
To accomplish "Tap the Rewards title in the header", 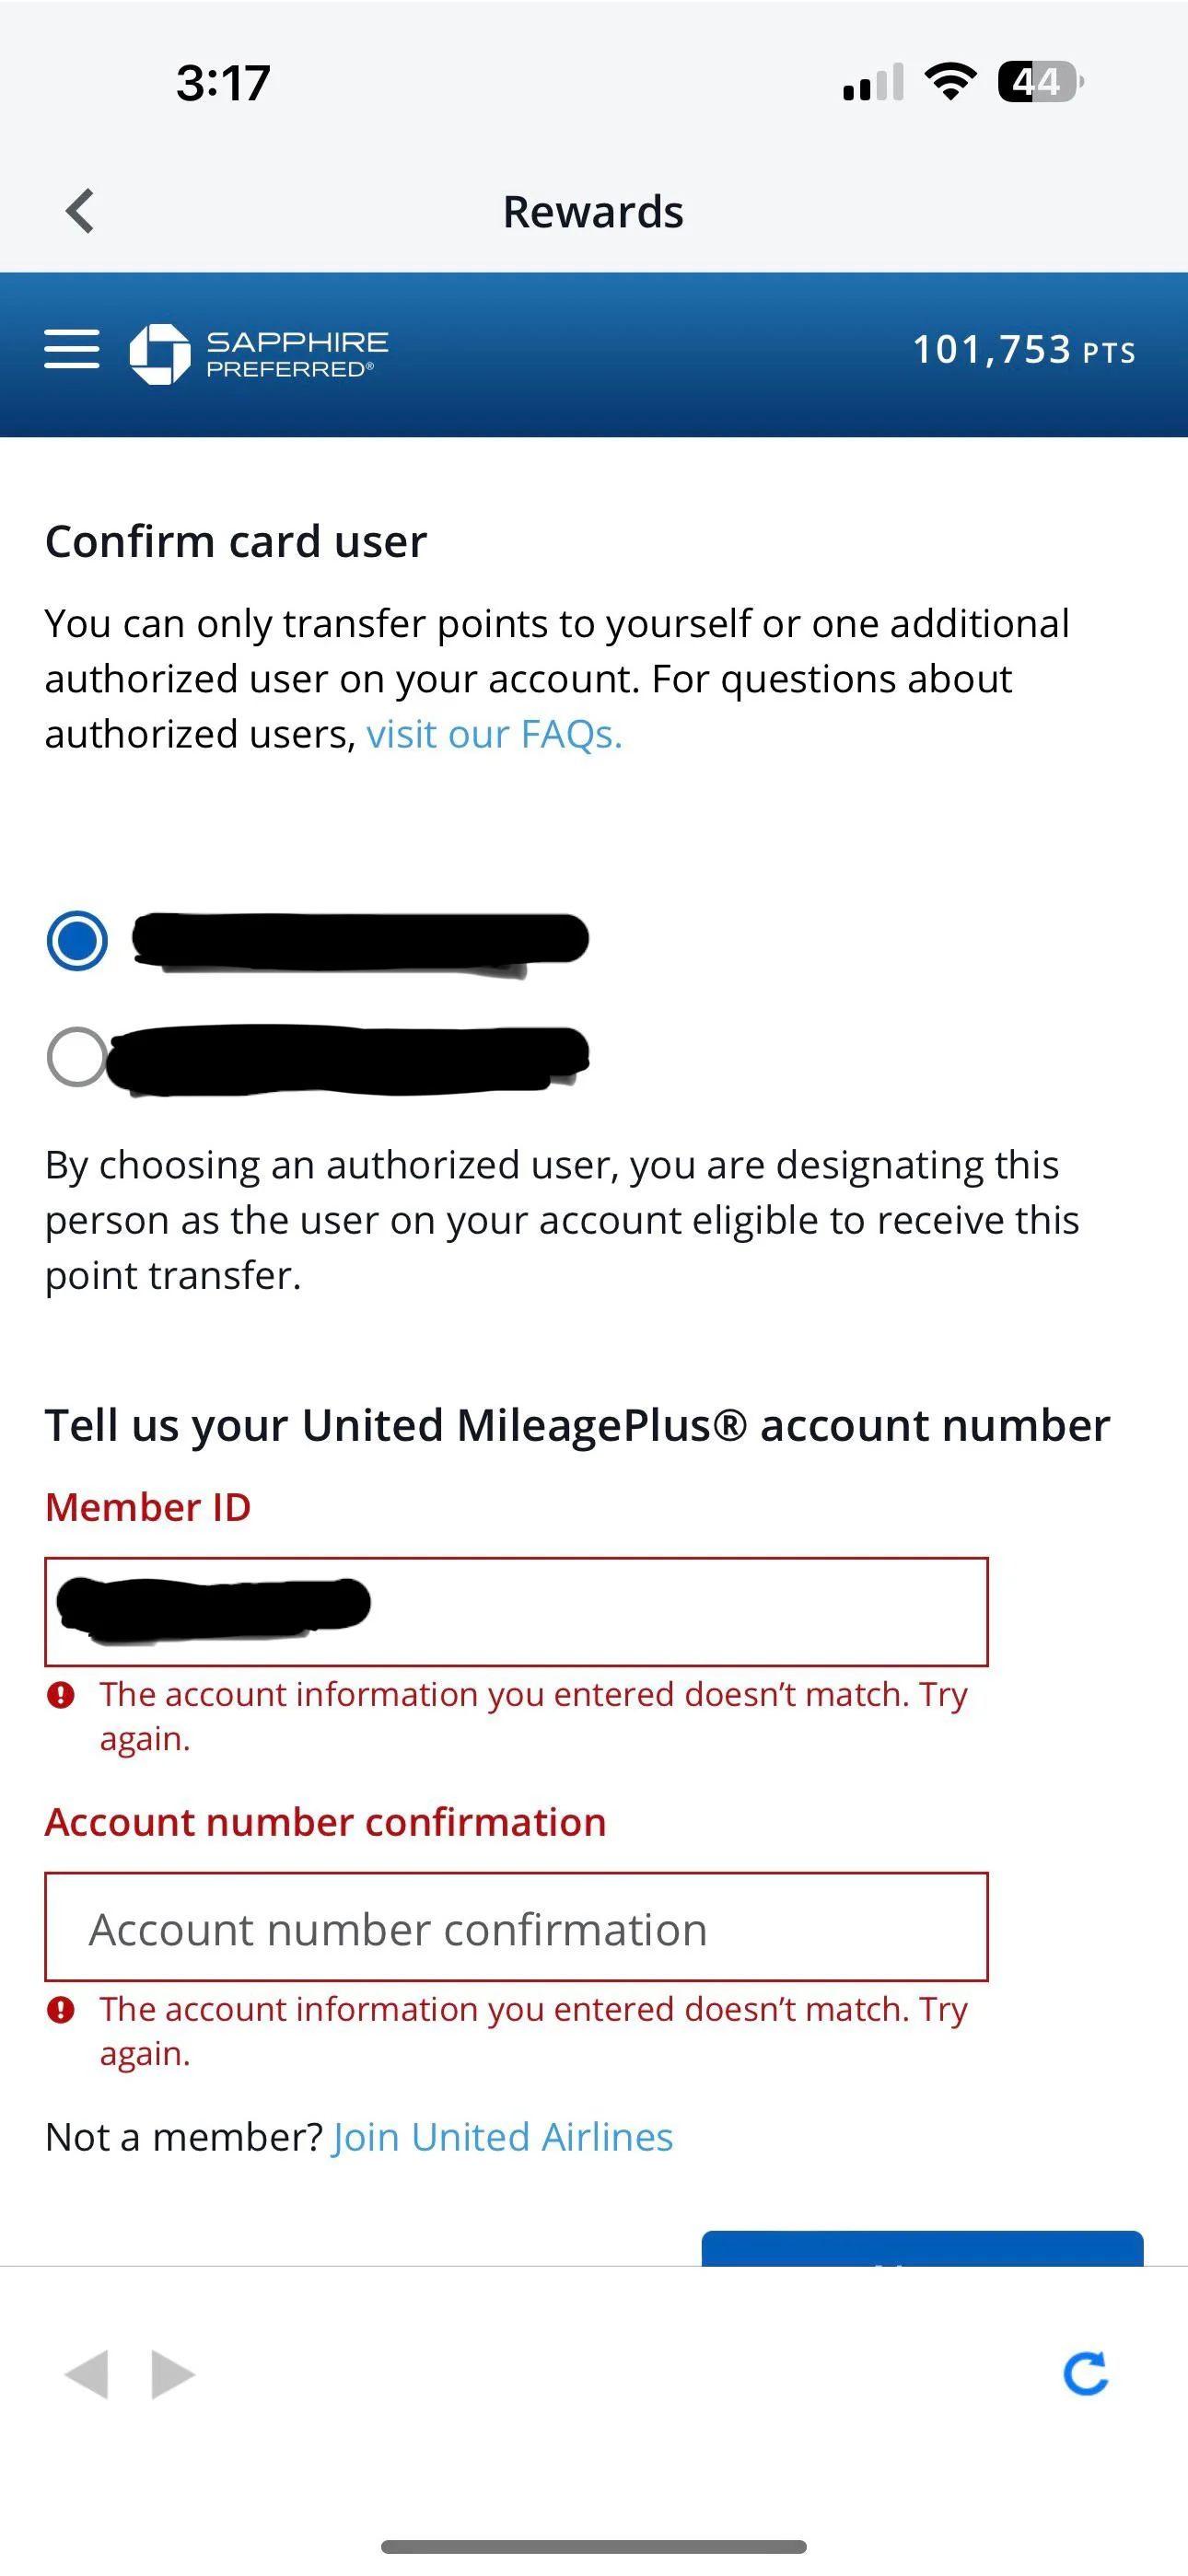I will (593, 210).
